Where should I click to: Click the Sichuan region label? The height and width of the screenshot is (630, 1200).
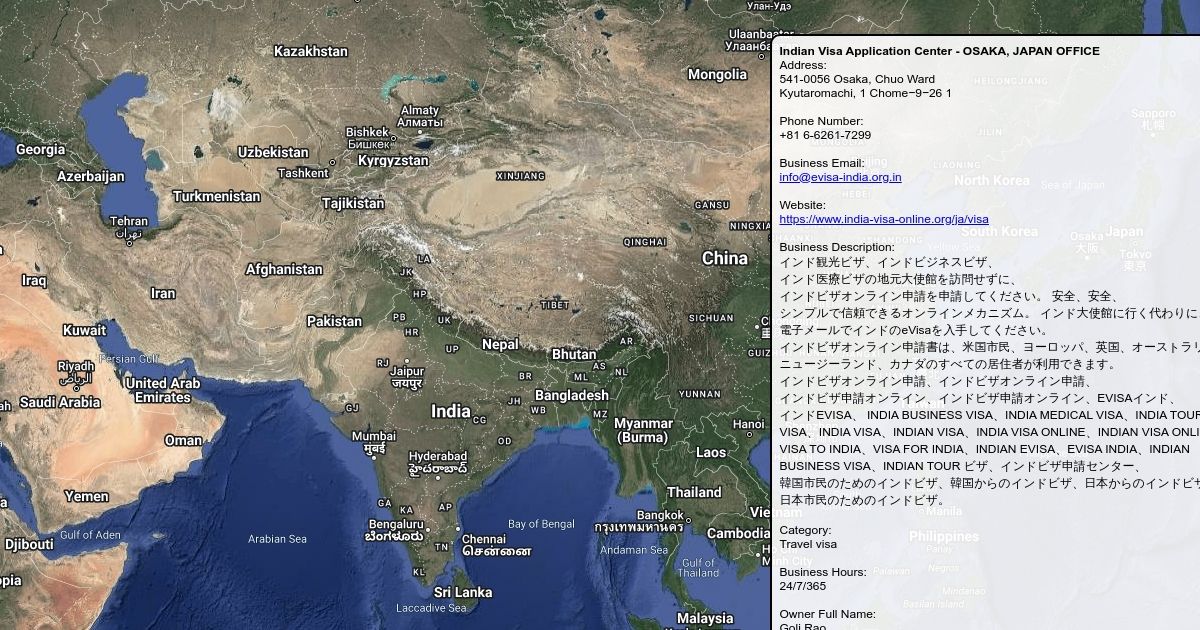pyautogui.click(x=711, y=318)
